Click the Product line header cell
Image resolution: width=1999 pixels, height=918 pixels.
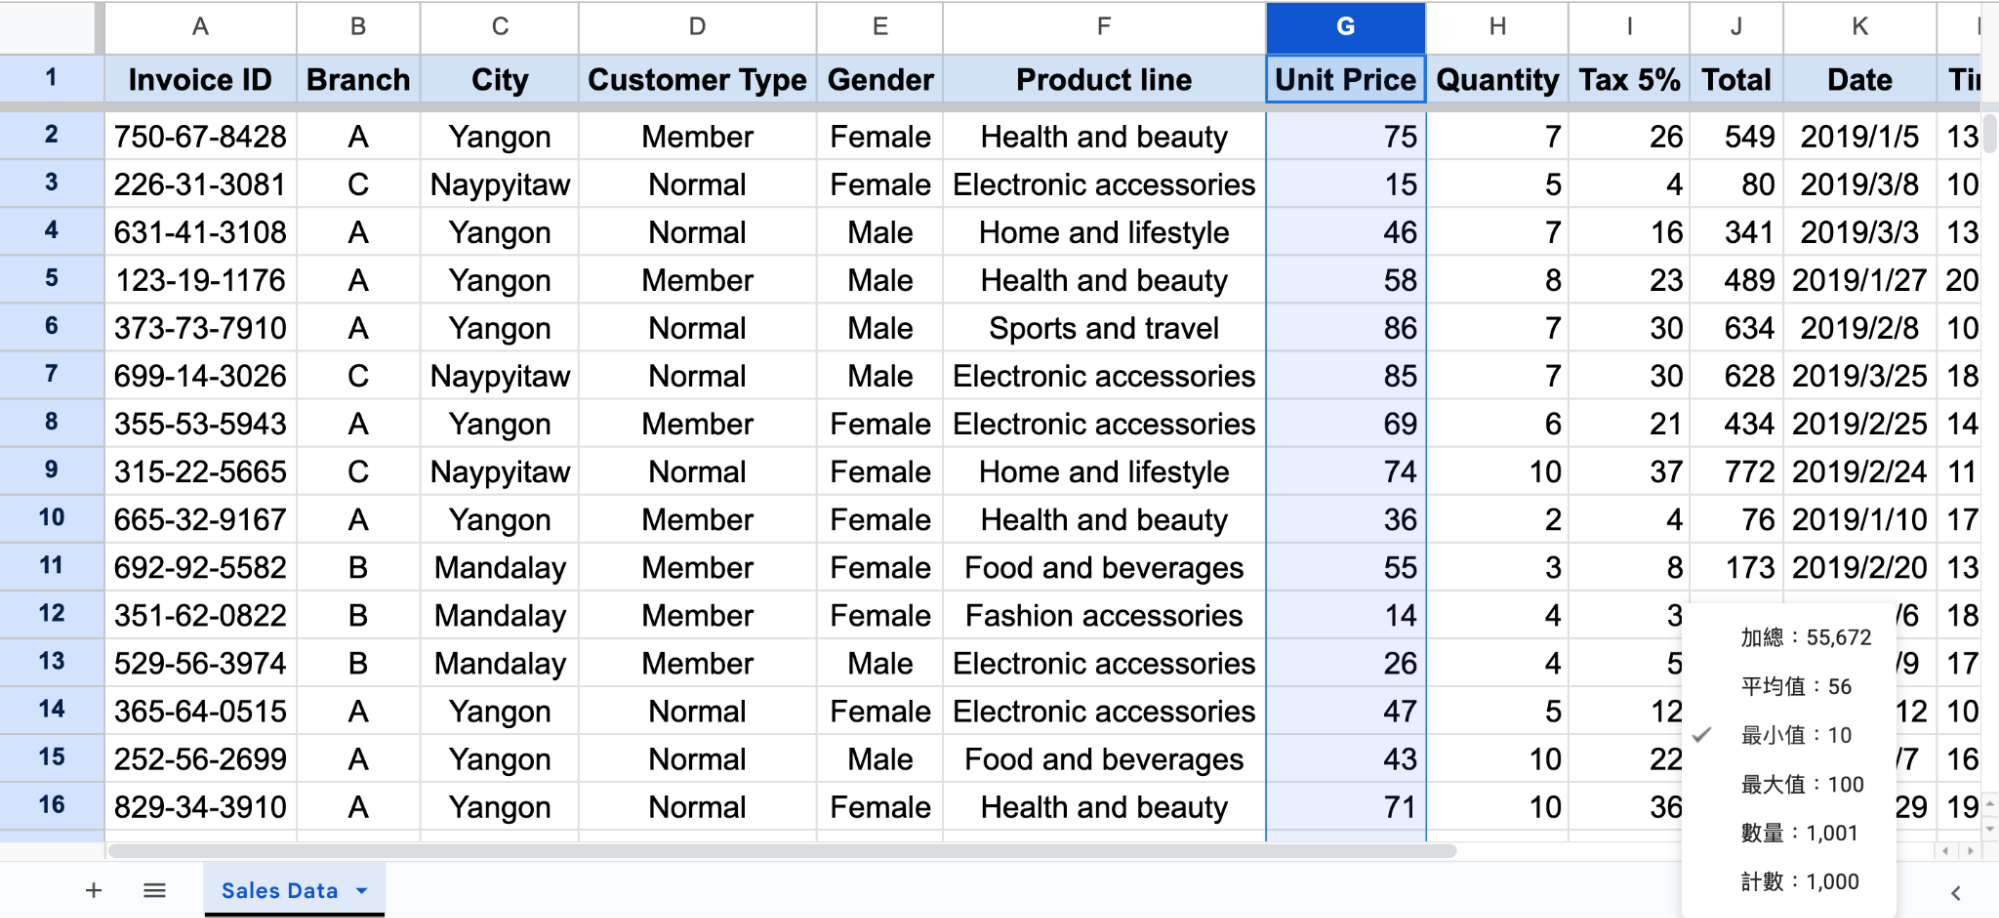click(1103, 79)
